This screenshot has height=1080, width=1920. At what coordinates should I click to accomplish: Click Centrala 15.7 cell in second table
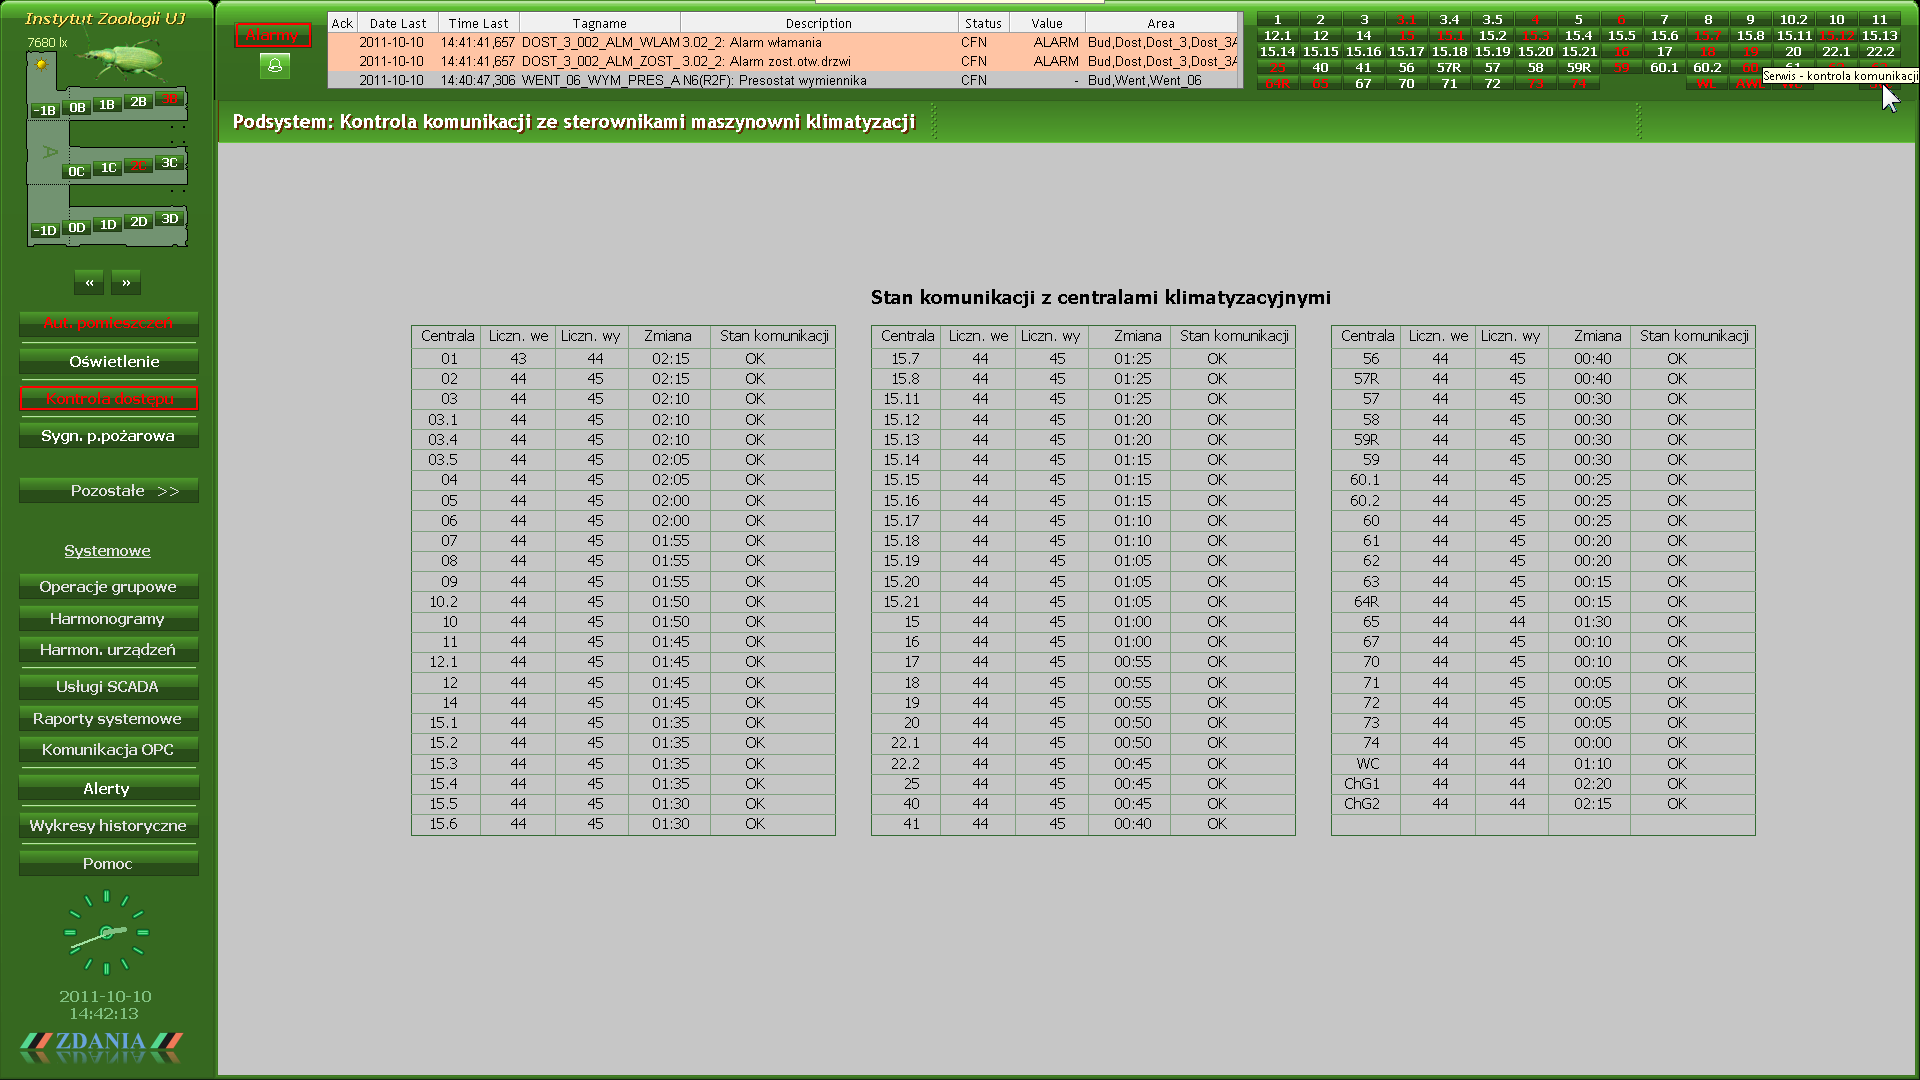click(x=906, y=358)
